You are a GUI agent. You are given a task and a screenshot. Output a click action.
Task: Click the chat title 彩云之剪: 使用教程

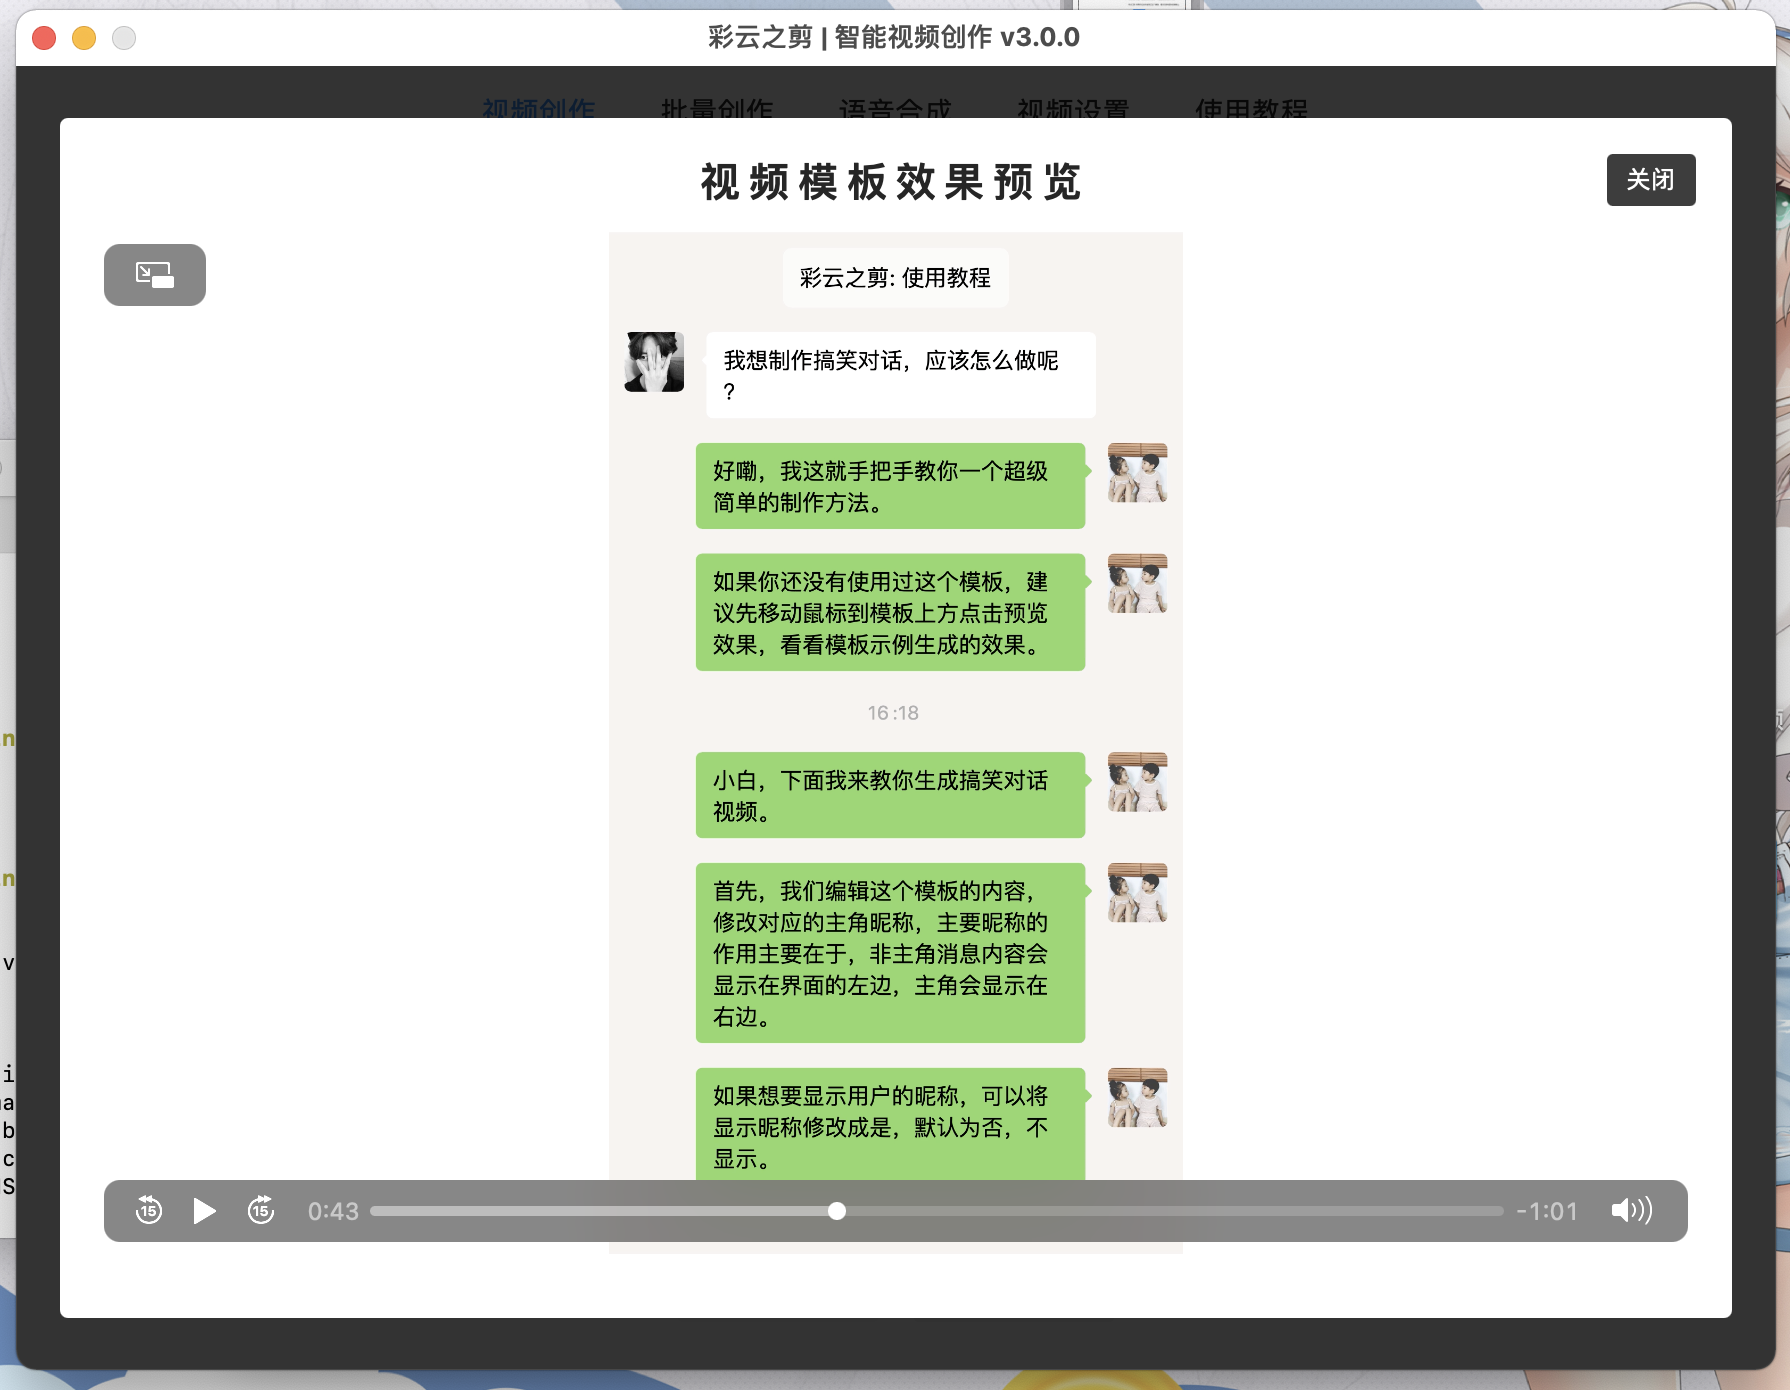(x=895, y=278)
